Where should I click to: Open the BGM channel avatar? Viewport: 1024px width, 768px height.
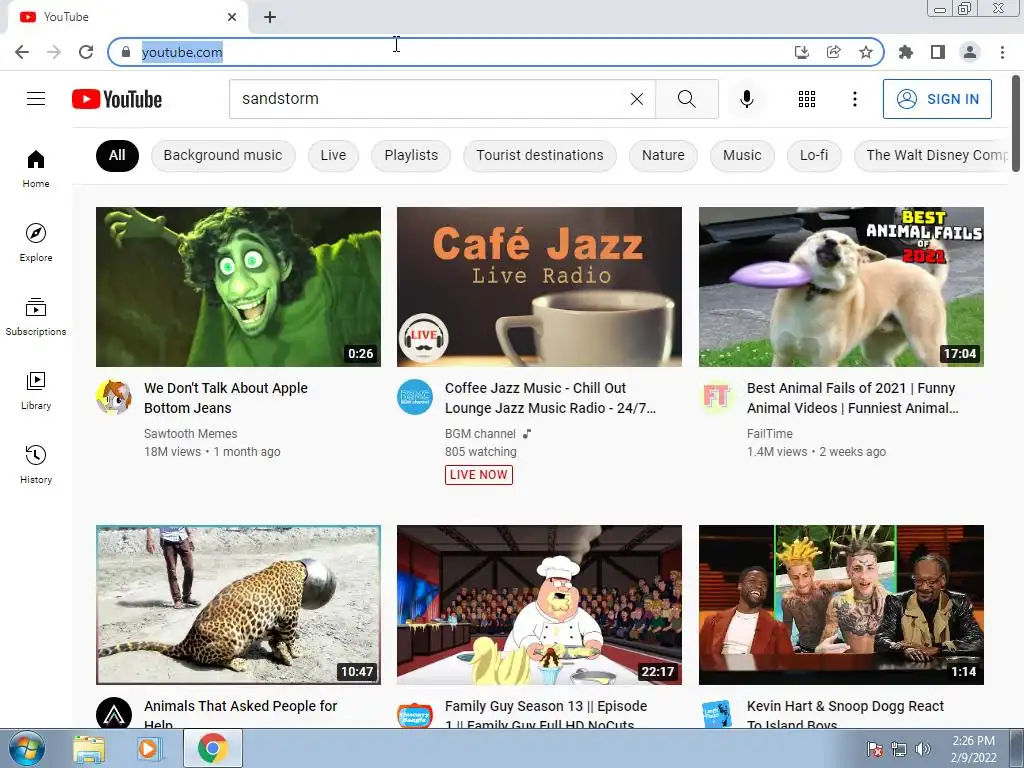[415, 397]
